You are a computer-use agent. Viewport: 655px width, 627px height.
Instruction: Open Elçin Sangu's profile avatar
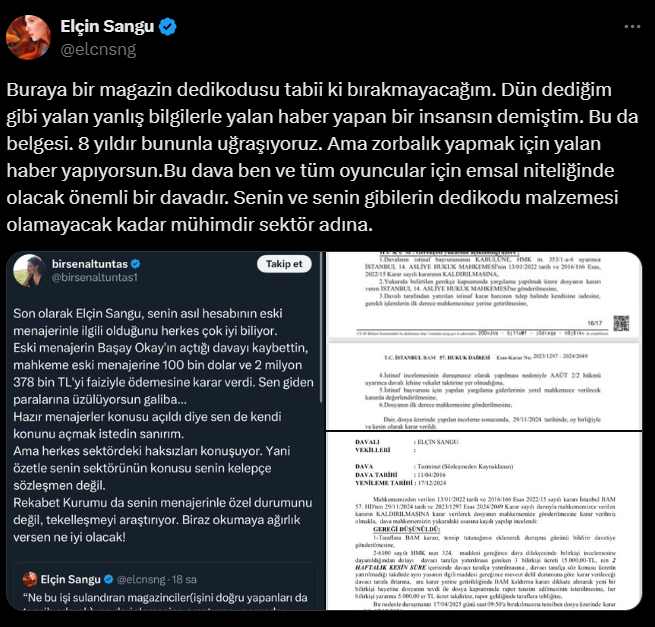pos(28,37)
